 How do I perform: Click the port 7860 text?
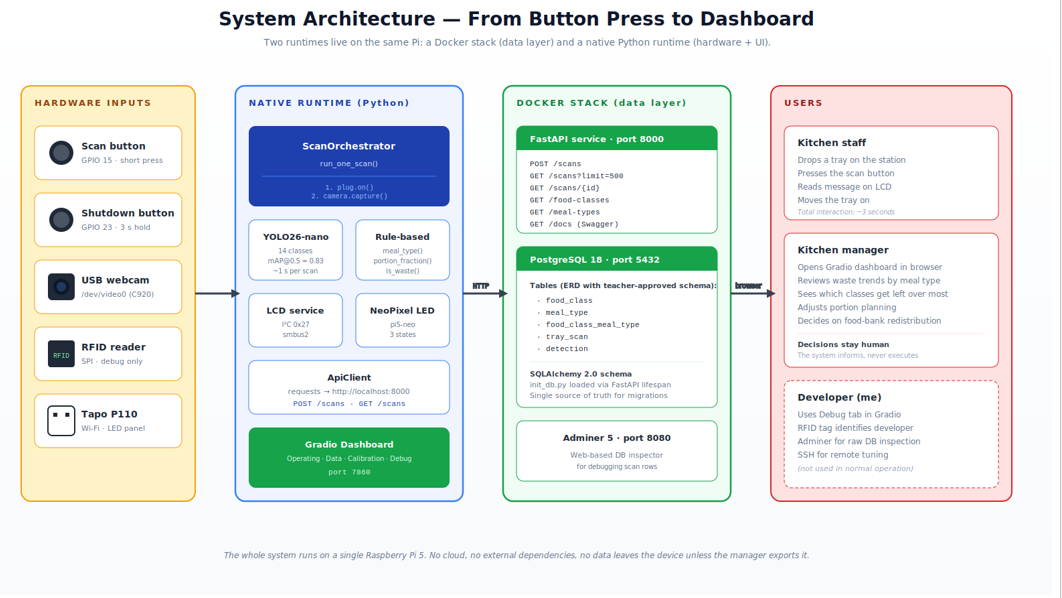(349, 472)
